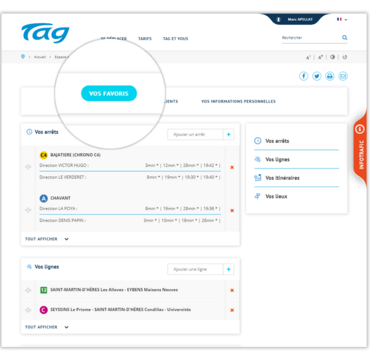
Task: Click the clock icon in the Vos arrêts header
Action: [x=29, y=132]
